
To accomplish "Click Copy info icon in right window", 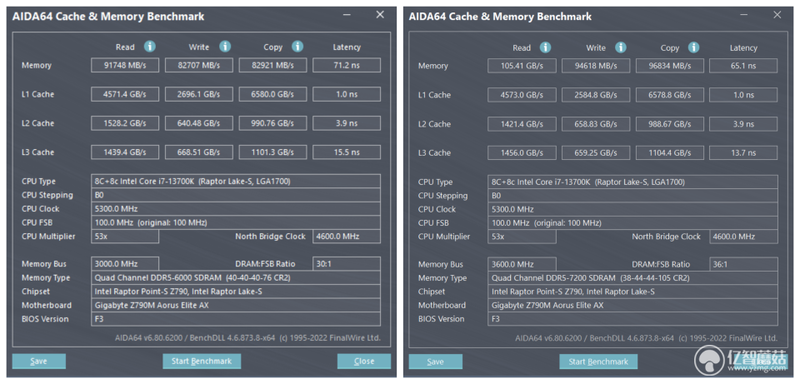I will click(694, 47).
